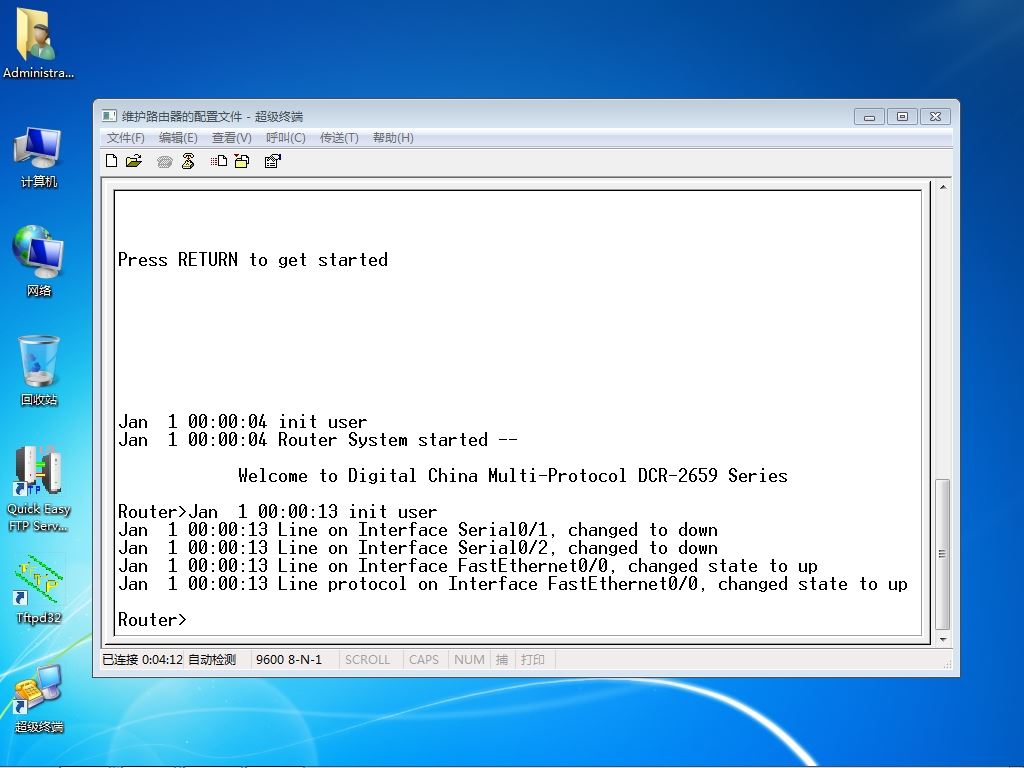Select the Tftpd32 desktop shortcut
This screenshot has height=768, width=1024.
[39, 590]
